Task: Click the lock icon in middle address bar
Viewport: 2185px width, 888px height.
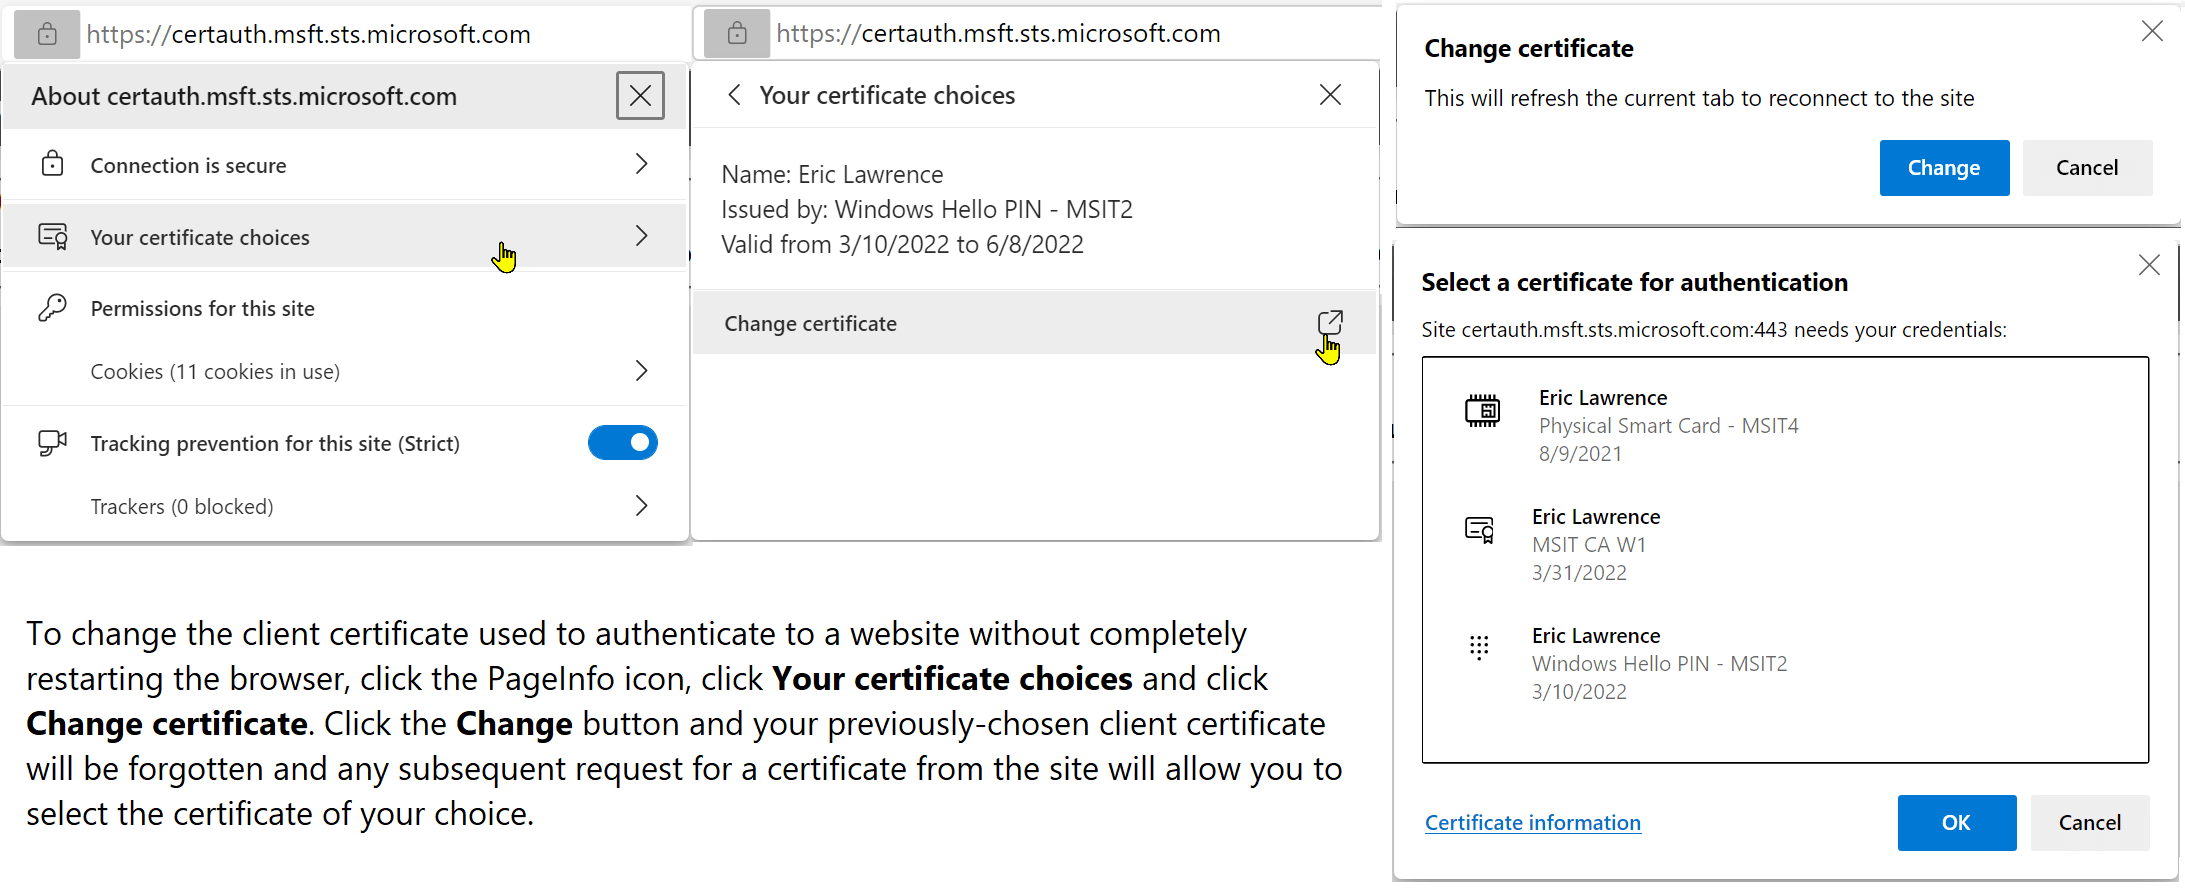Action: (737, 33)
